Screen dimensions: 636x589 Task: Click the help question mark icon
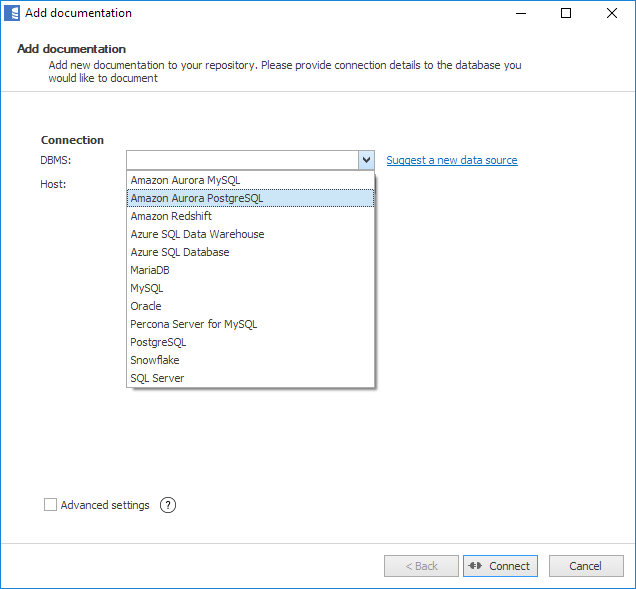click(x=168, y=505)
